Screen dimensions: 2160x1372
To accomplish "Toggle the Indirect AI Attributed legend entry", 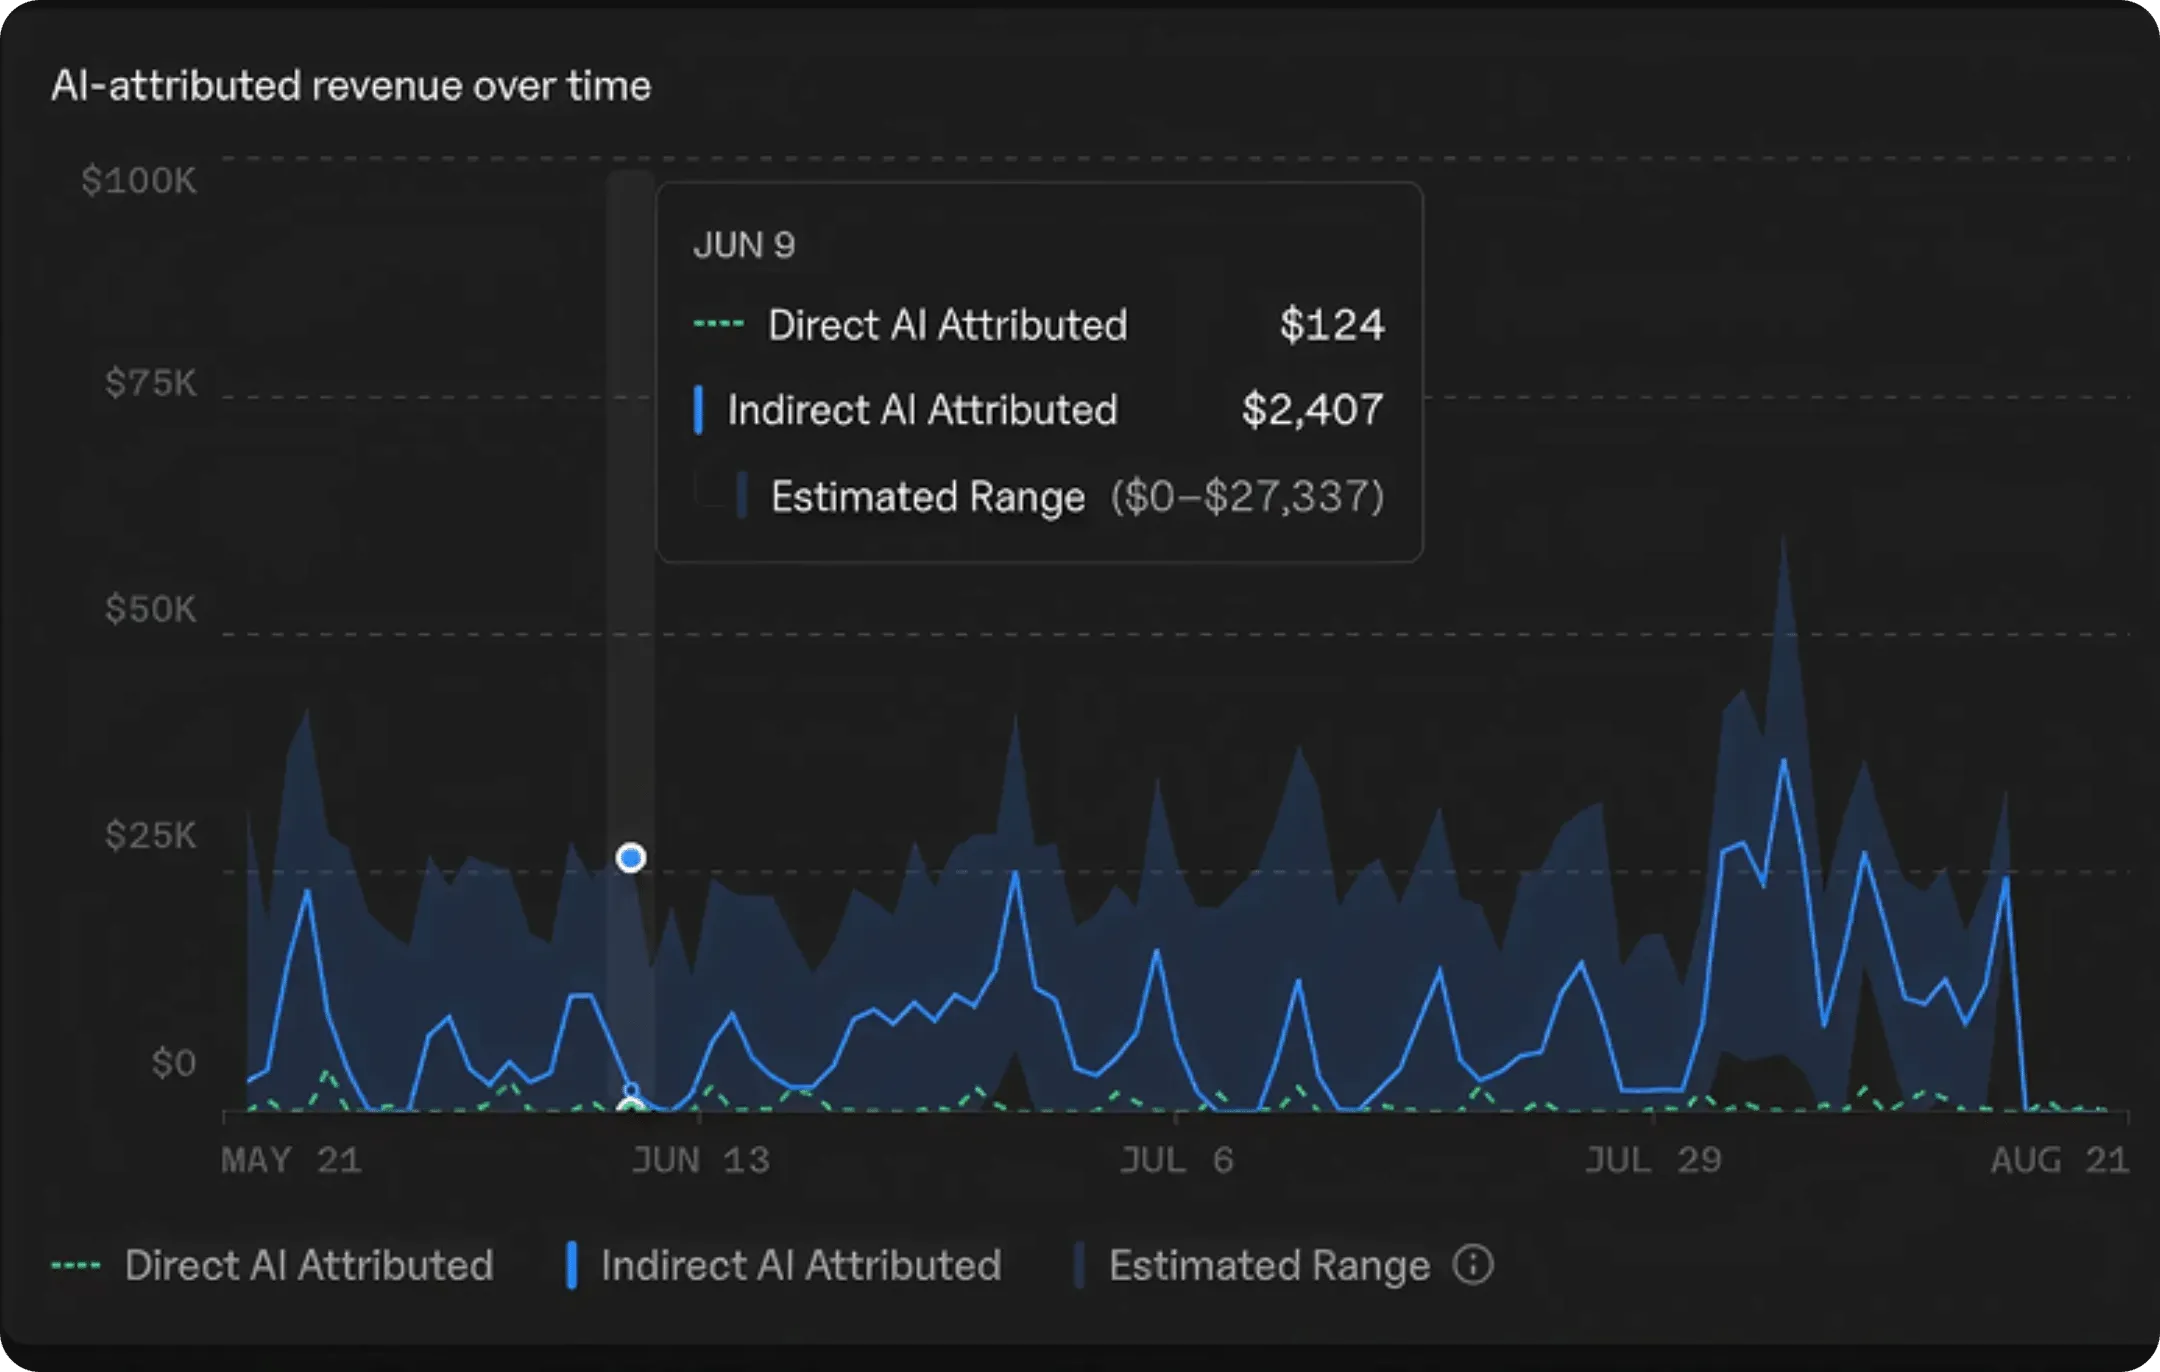I will click(783, 1265).
